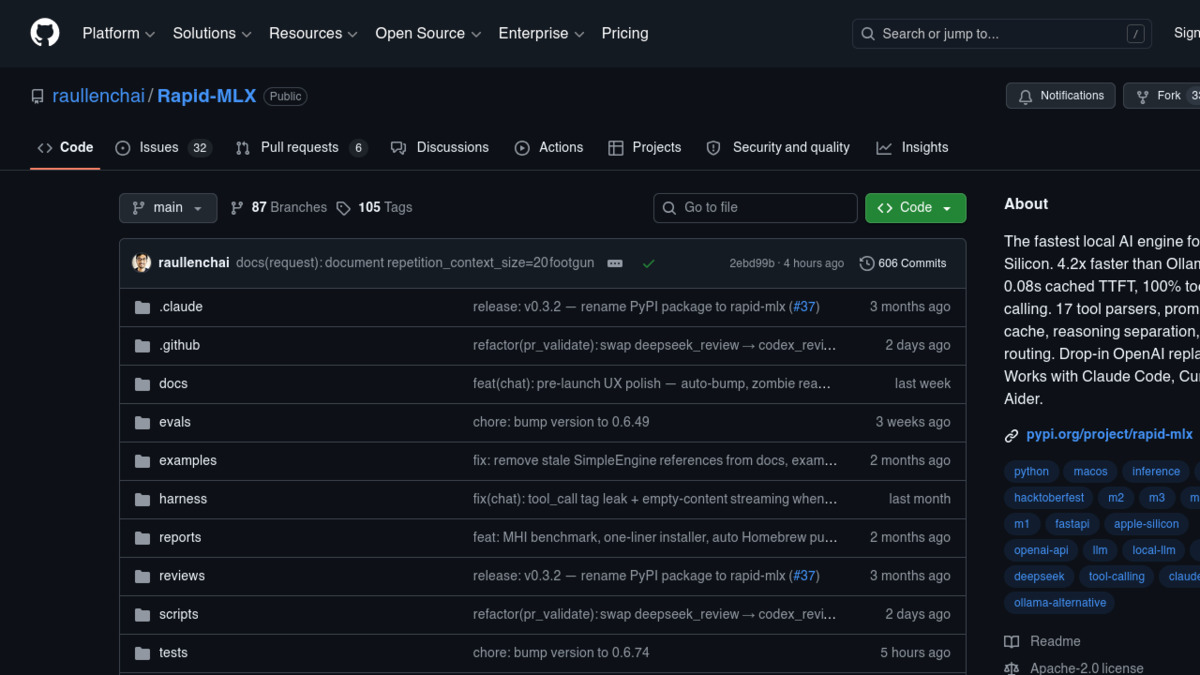Select the hacktoberfest topic tag

coord(1049,497)
